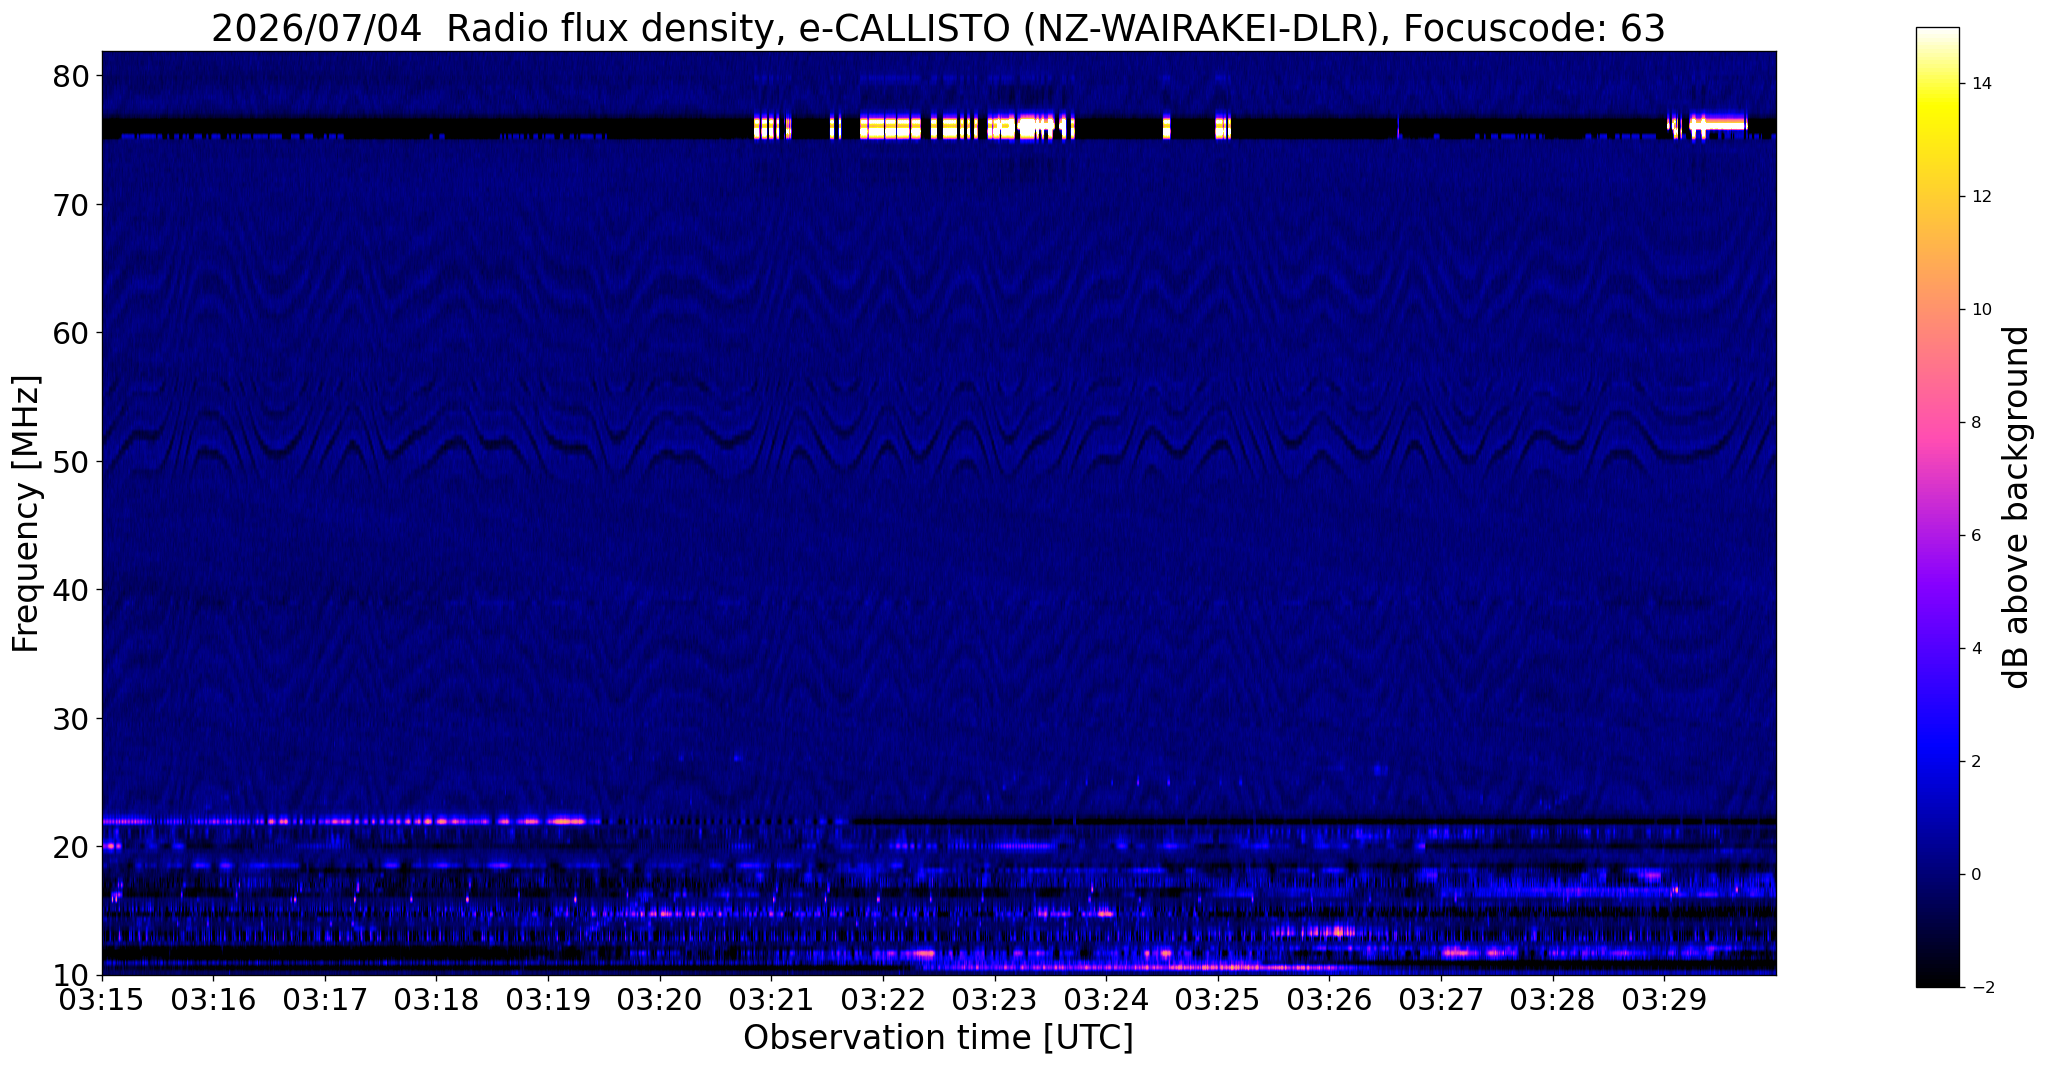Click the 03:20 time tick label
Viewport: 2047px width, 1067px height.
[660, 999]
